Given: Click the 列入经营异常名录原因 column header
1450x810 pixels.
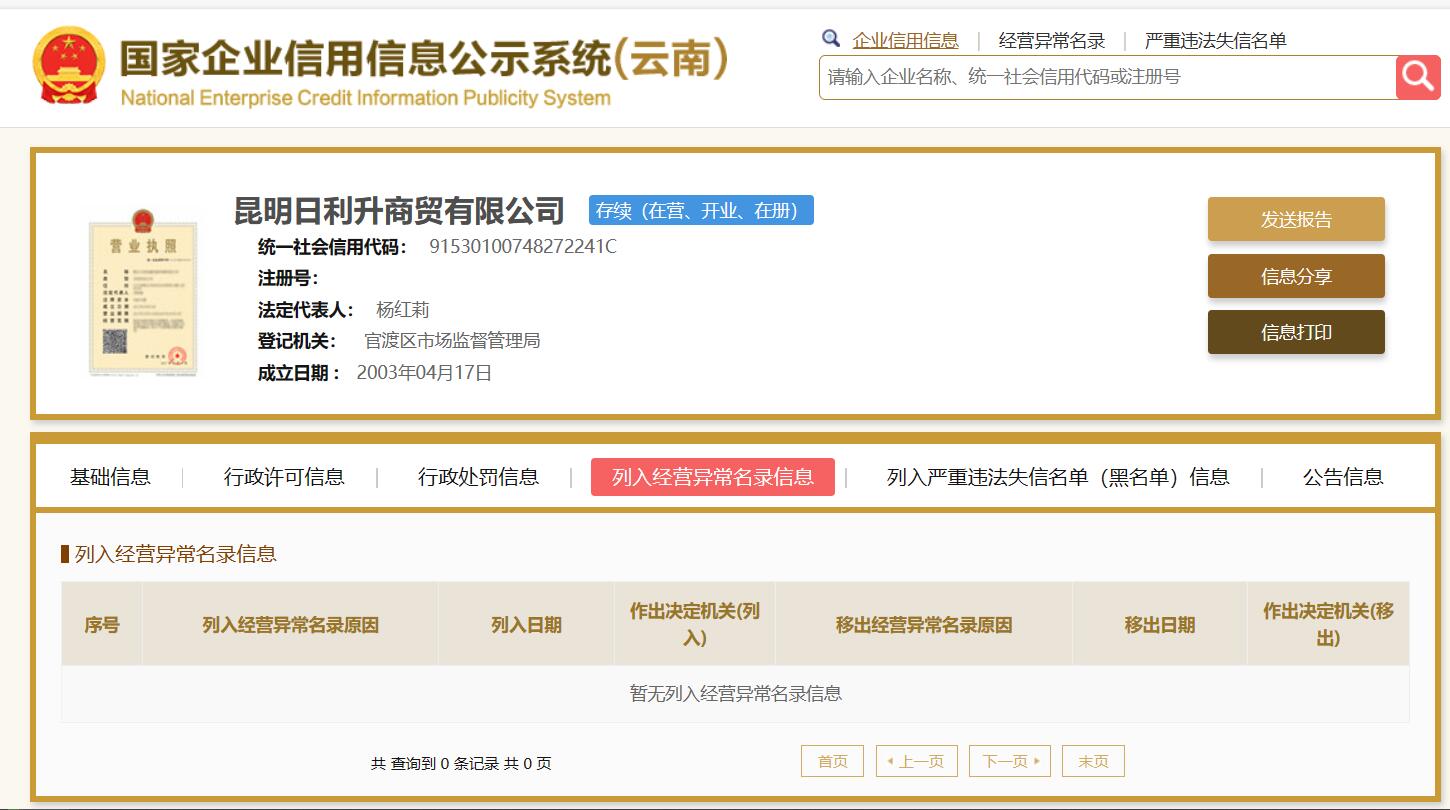Looking at the screenshot, I should click(x=290, y=625).
